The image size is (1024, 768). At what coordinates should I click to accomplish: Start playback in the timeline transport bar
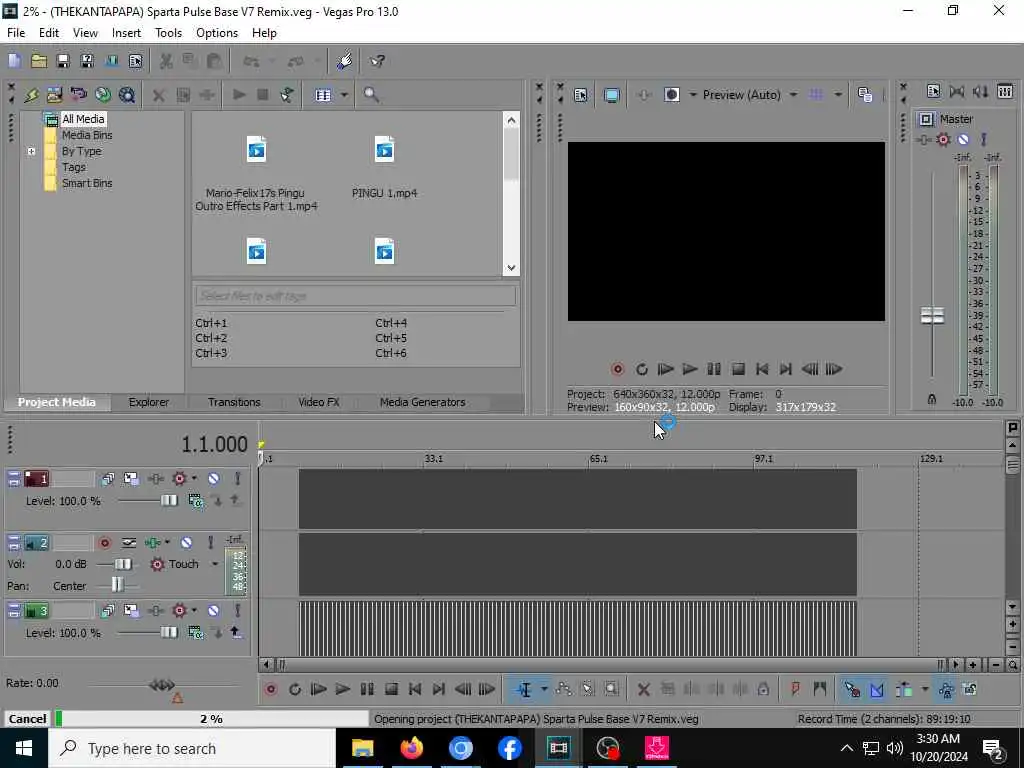coord(342,689)
